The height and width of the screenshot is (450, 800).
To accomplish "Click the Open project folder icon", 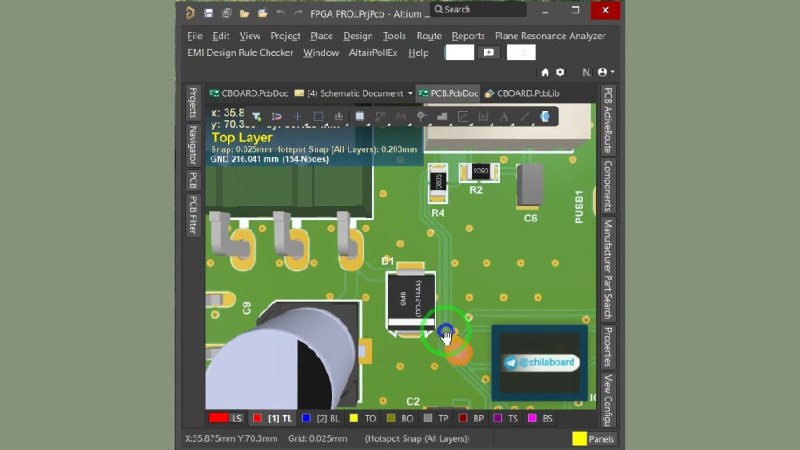I will tap(262, 13).
